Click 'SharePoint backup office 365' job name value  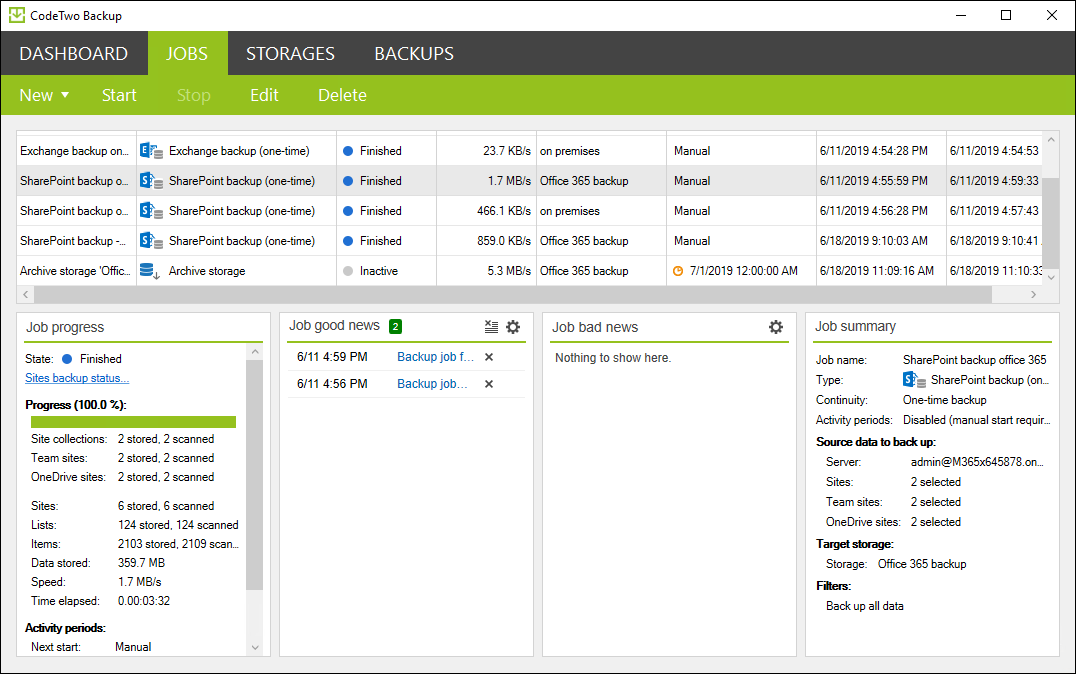click(974, 360)
